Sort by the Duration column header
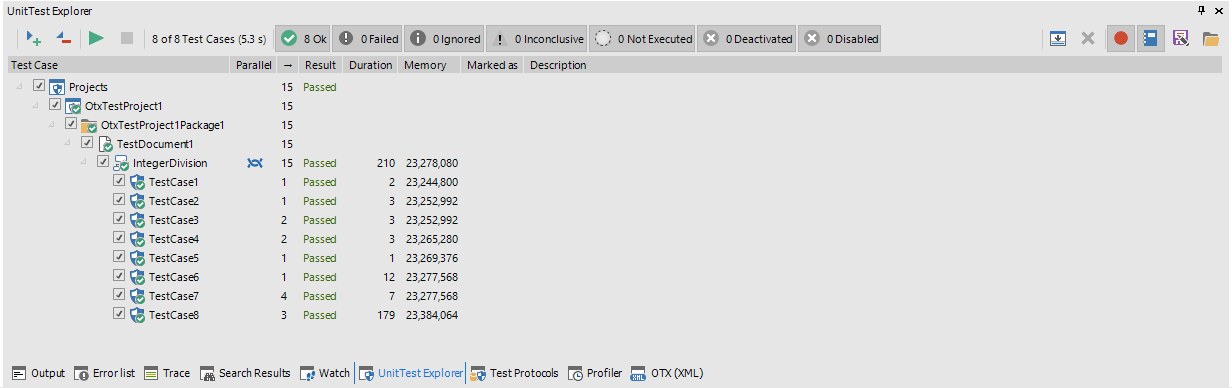The height and width of the screenshot is (388, 1232). tap(370, 65)
